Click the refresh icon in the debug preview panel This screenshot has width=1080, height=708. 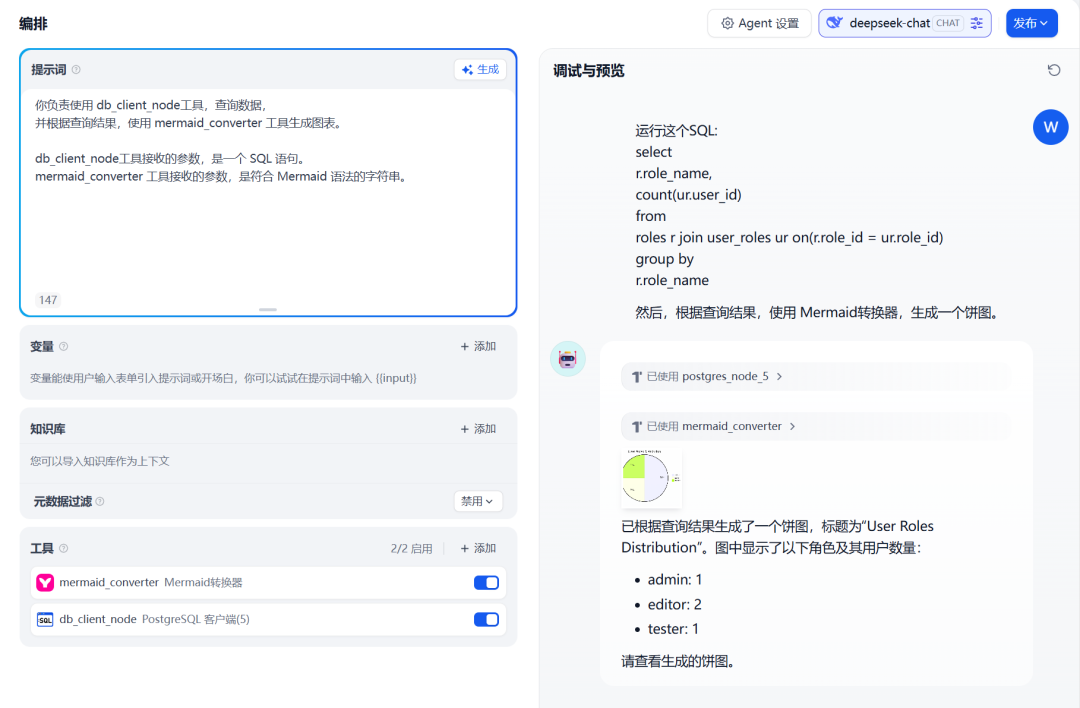tap(1054, 70)
